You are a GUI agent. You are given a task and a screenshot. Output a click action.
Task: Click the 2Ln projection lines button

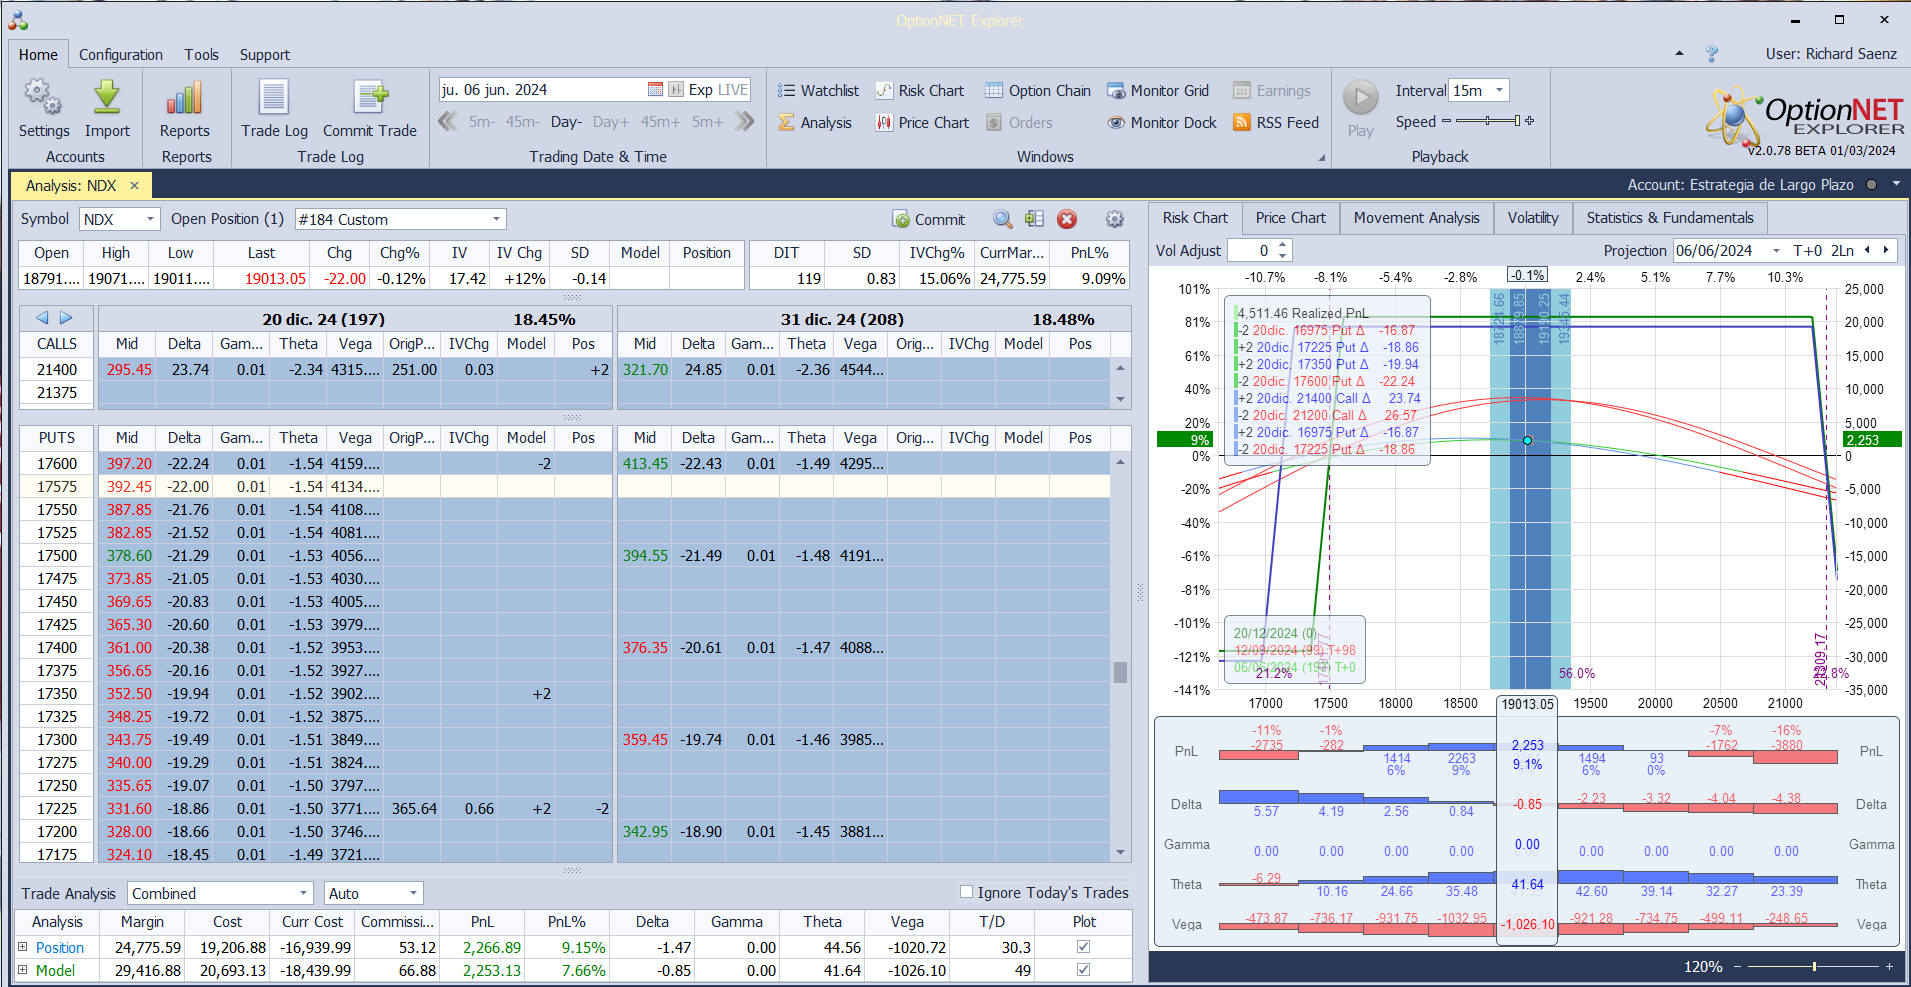pos(1843,251)
